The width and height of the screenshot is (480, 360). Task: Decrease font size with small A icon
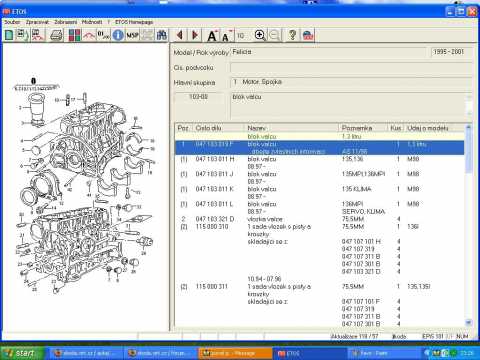click(x=227, y=35)
